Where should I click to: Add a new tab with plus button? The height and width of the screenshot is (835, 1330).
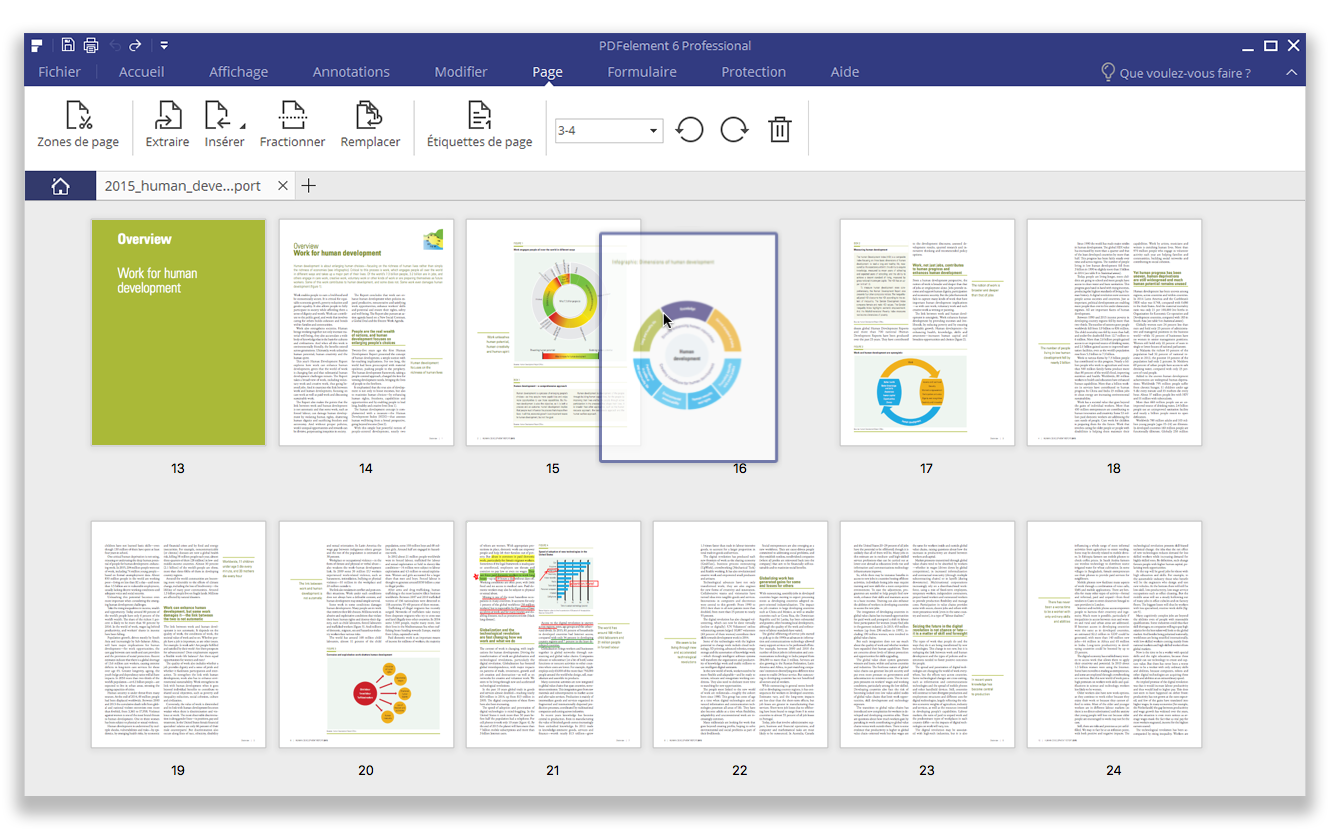click(309, 186)
